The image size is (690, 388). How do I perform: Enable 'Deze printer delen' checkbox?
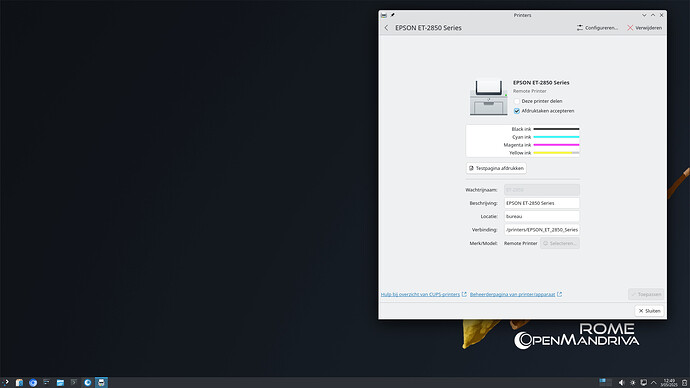517,101
